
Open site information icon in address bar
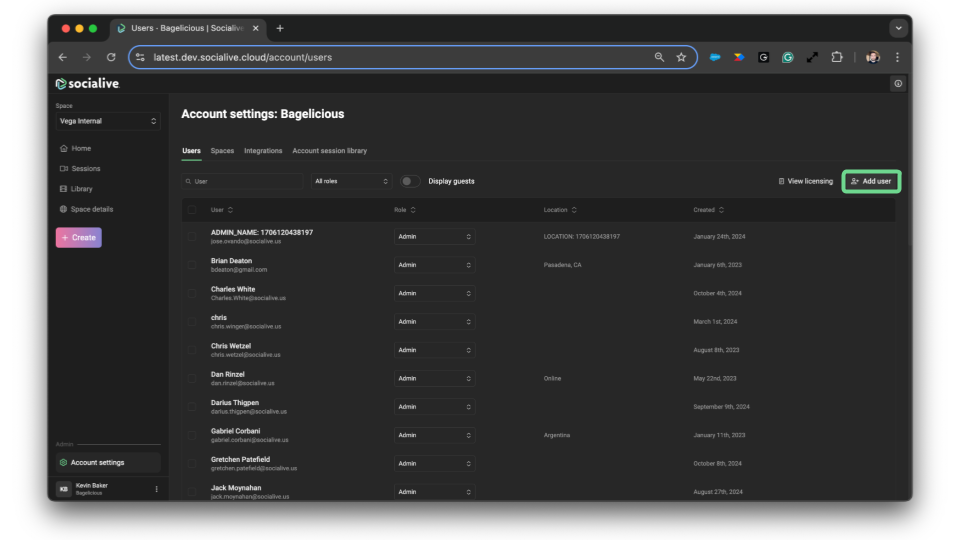click(140, 57)
